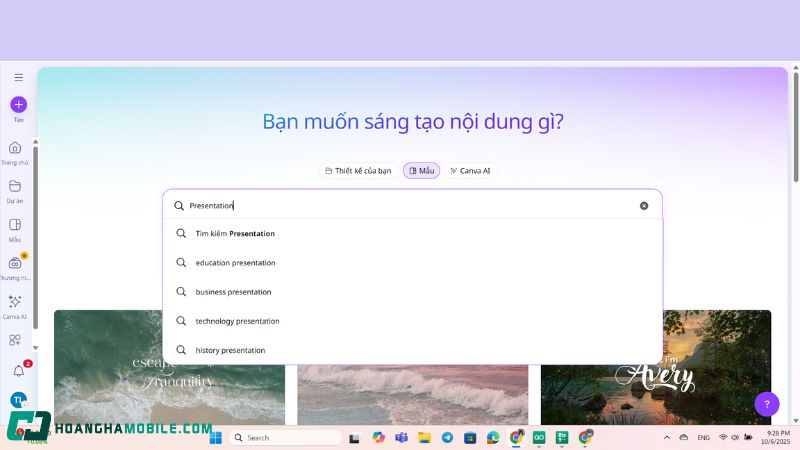Click the purple Tạo create button

[x=18, y=105]
